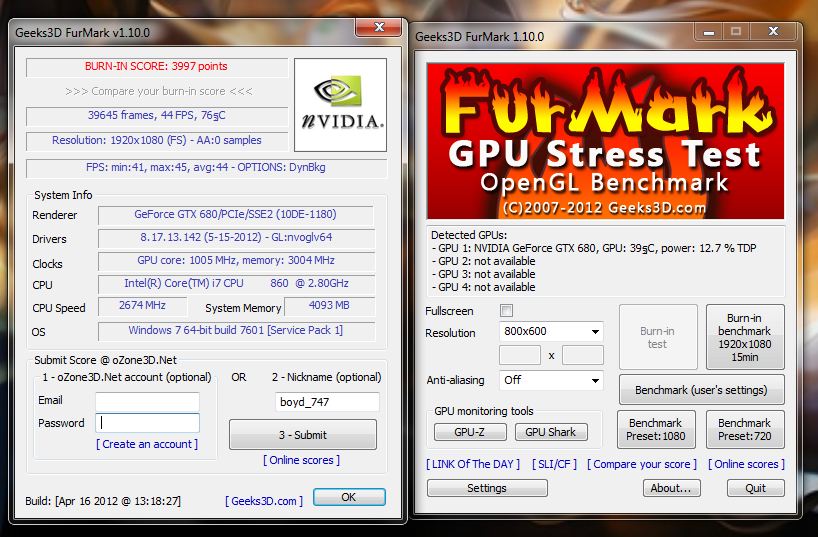Open Online scores link in main window
The height and width of the screenshot is (537, 818).
[x=746, y=464]
